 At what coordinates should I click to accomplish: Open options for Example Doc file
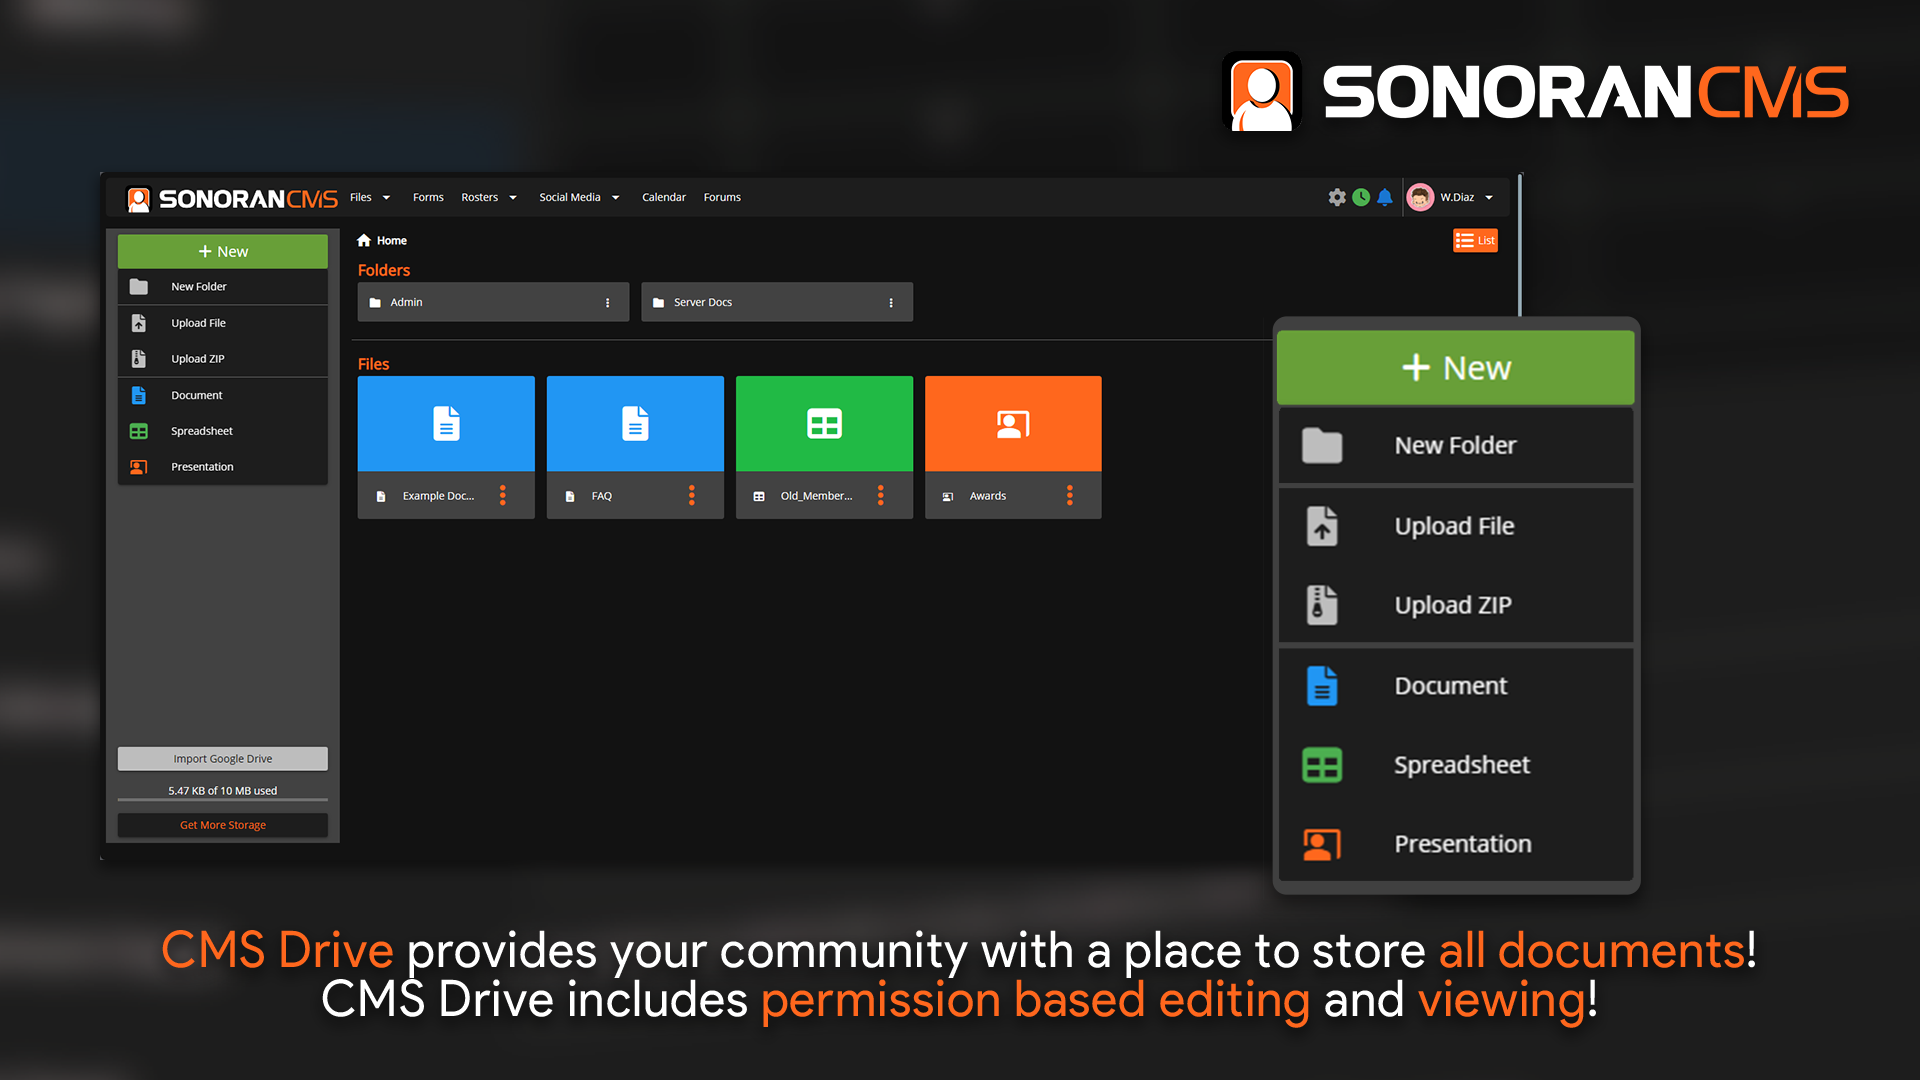coord(503,495)
